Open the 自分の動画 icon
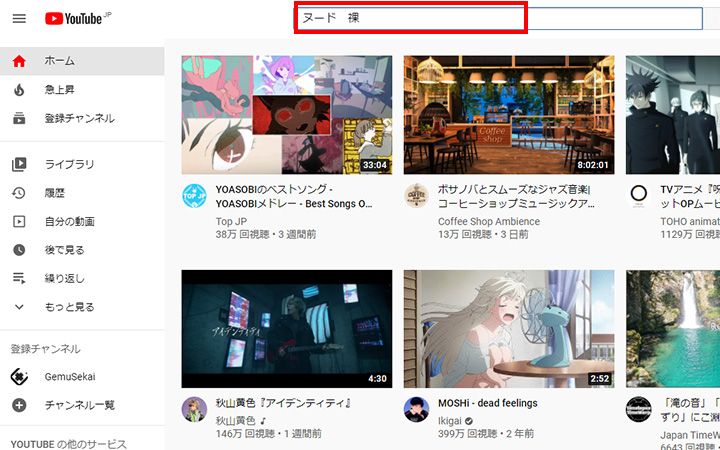The width and height of the screenshot is (720, 450). click(x=19, y=221)
